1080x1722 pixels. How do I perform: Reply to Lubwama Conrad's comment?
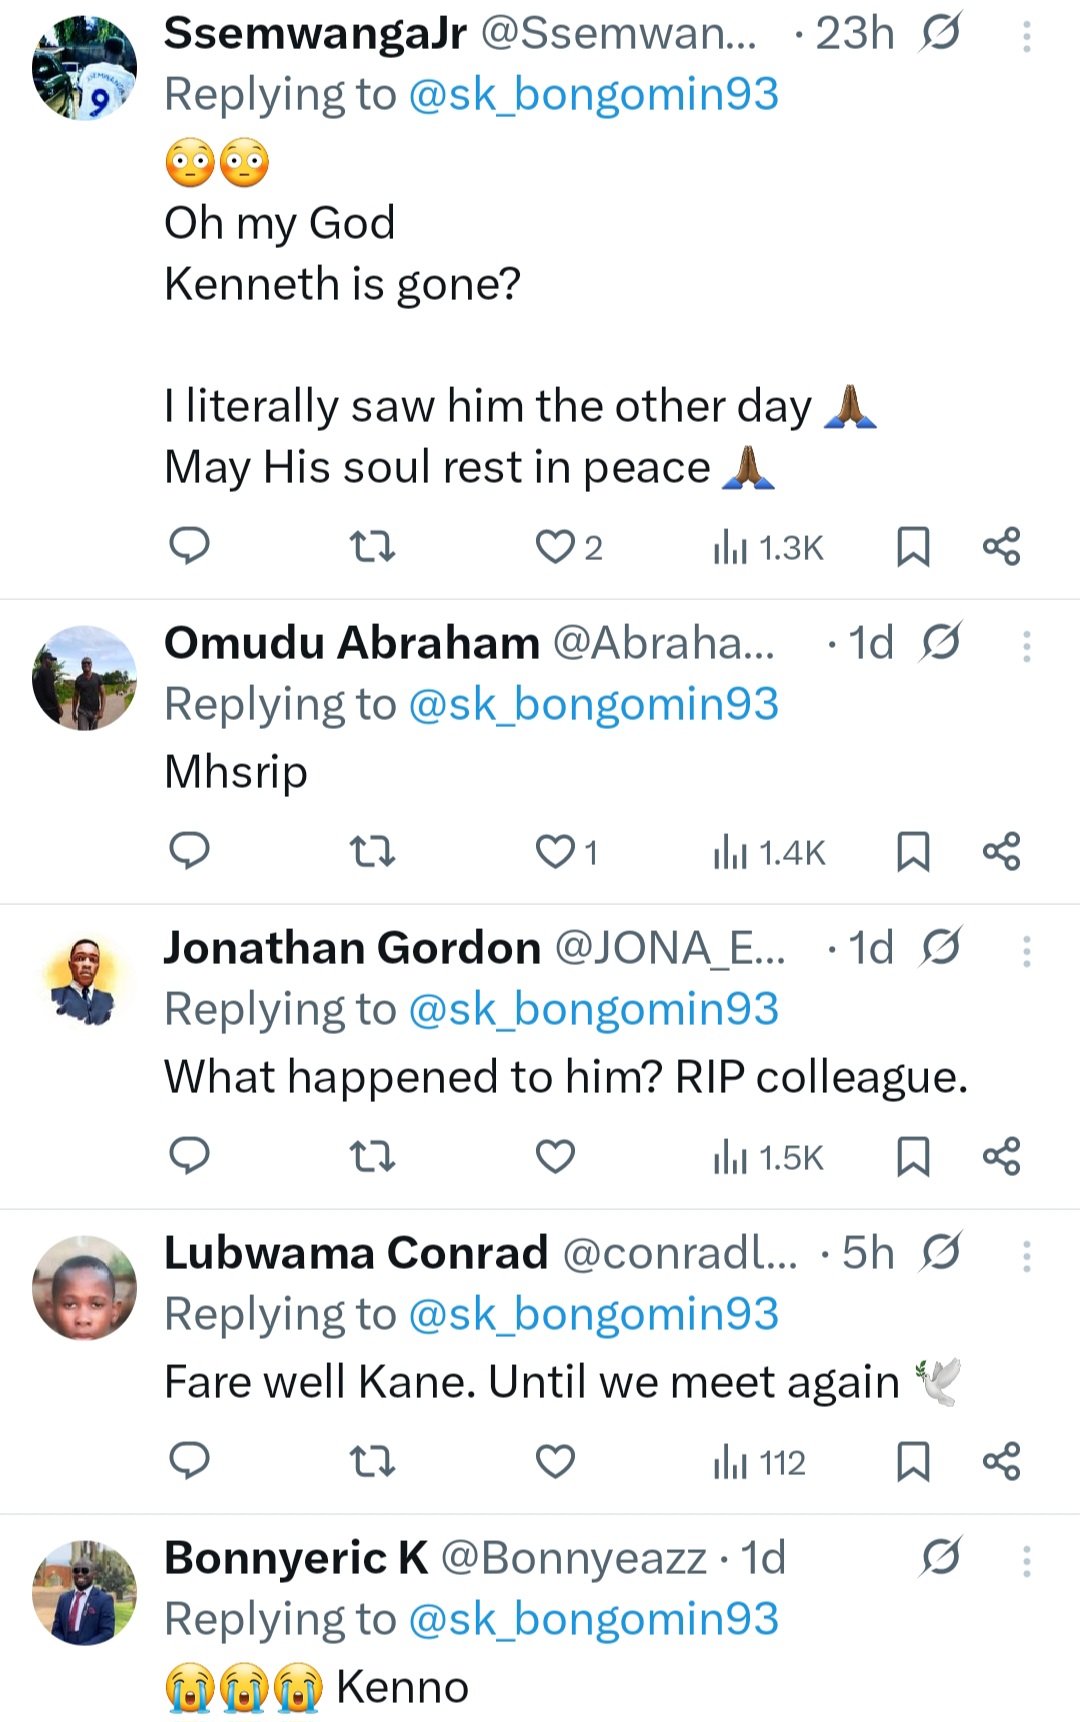(189, 1461)
